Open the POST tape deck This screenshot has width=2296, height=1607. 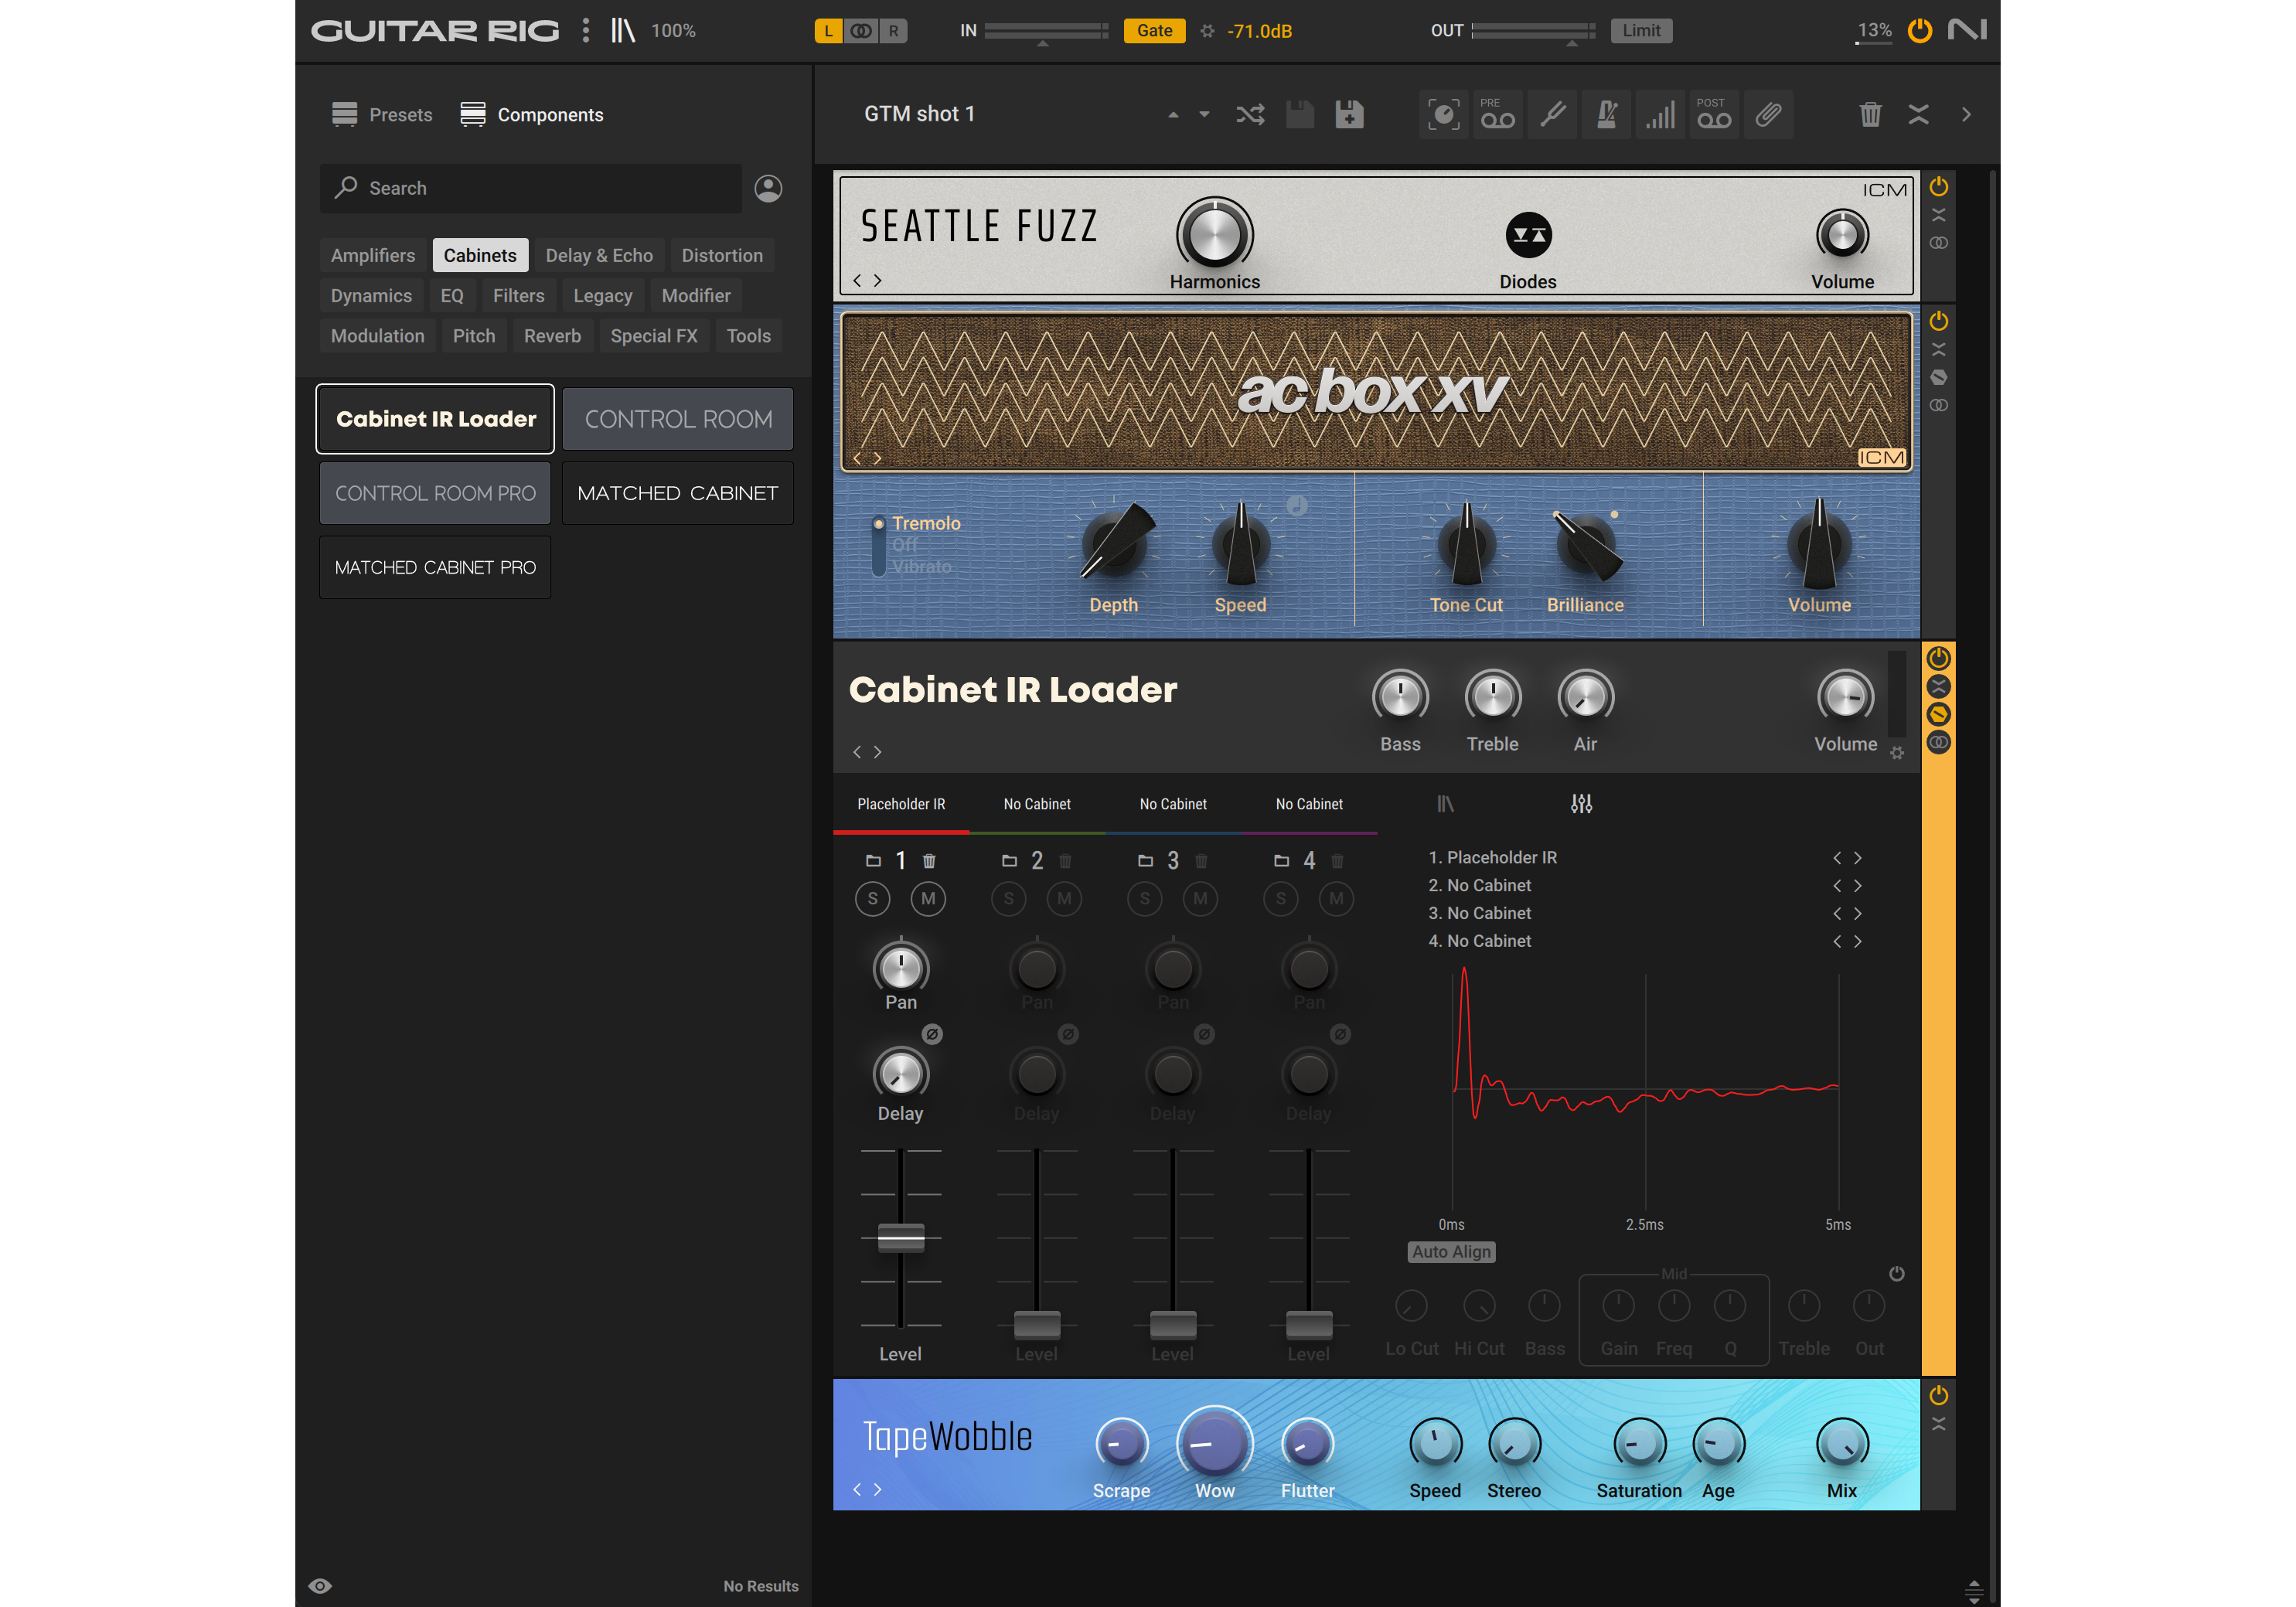click(1714, 114)
